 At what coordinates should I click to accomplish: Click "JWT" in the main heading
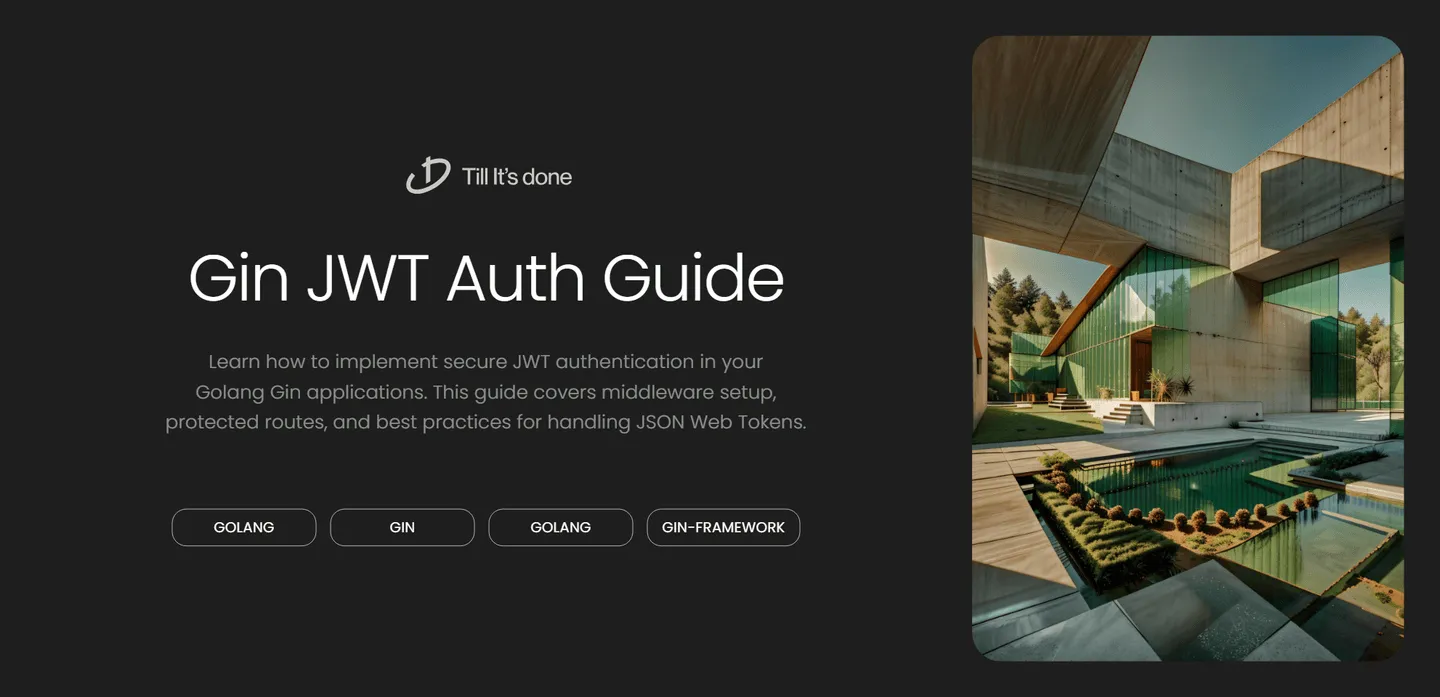(x=368, y=278)
